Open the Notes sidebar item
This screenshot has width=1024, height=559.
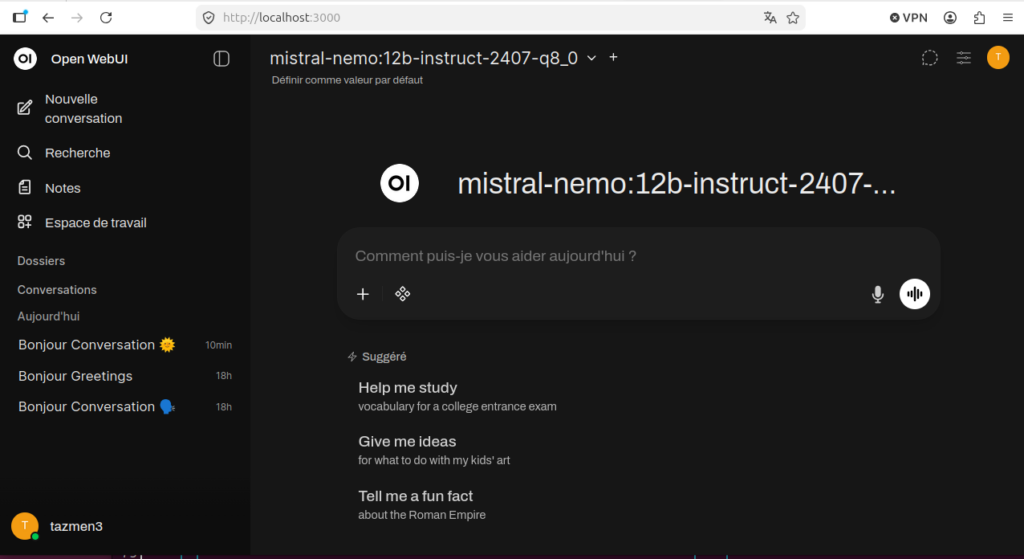[x=62, y=188]
